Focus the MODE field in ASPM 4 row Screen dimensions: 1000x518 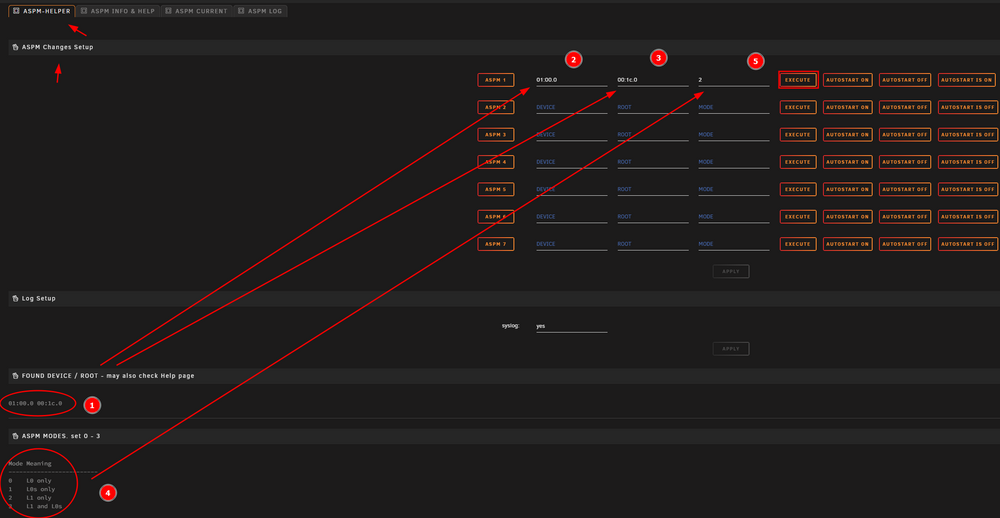(x=733, y=163)
